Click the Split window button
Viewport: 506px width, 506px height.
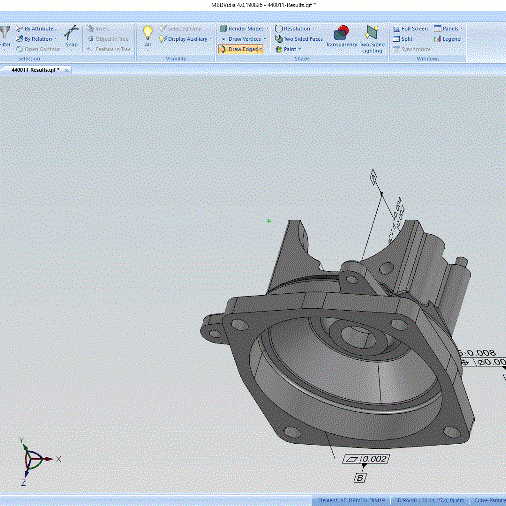(403, 39)
